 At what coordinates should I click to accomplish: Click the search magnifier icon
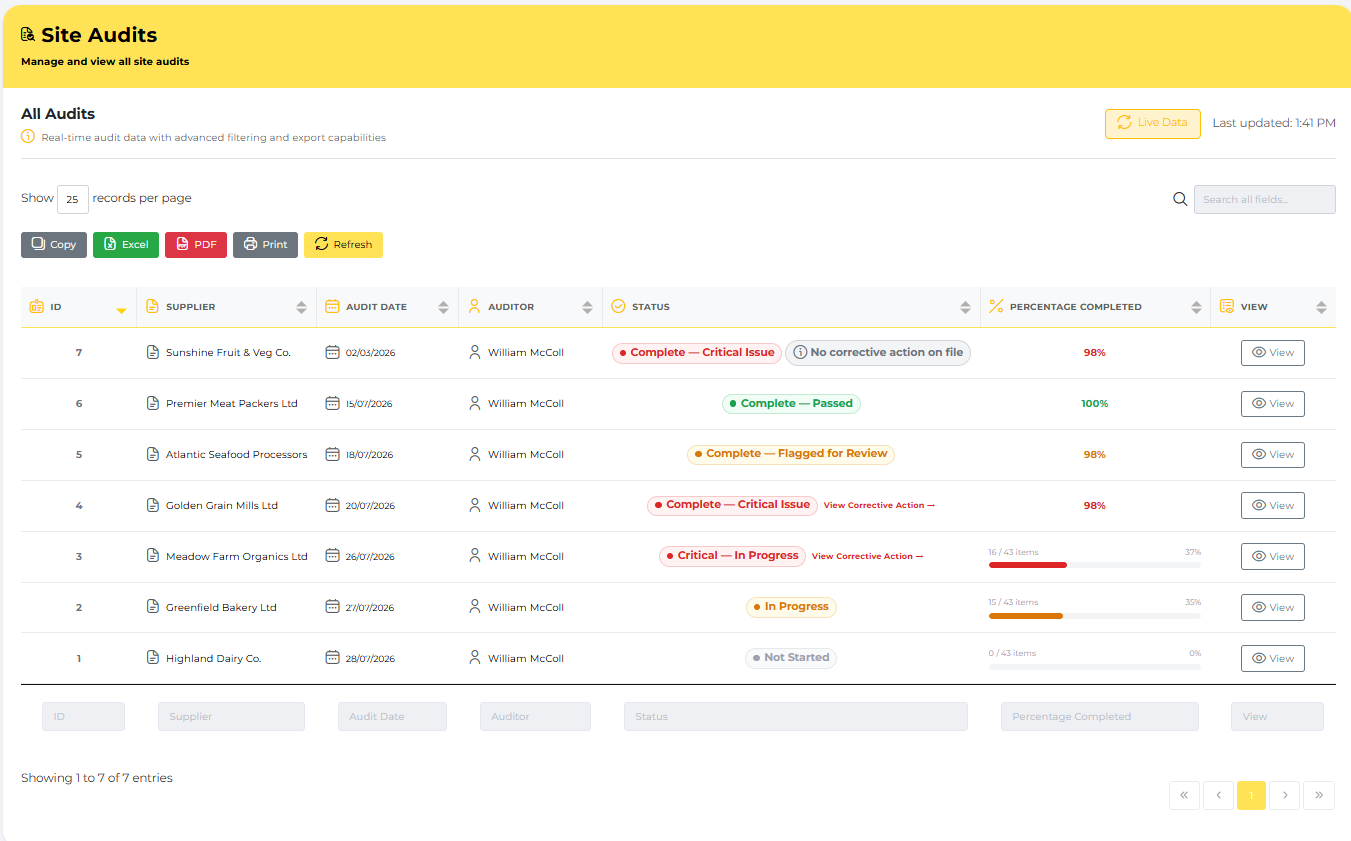coord(1180,199)
